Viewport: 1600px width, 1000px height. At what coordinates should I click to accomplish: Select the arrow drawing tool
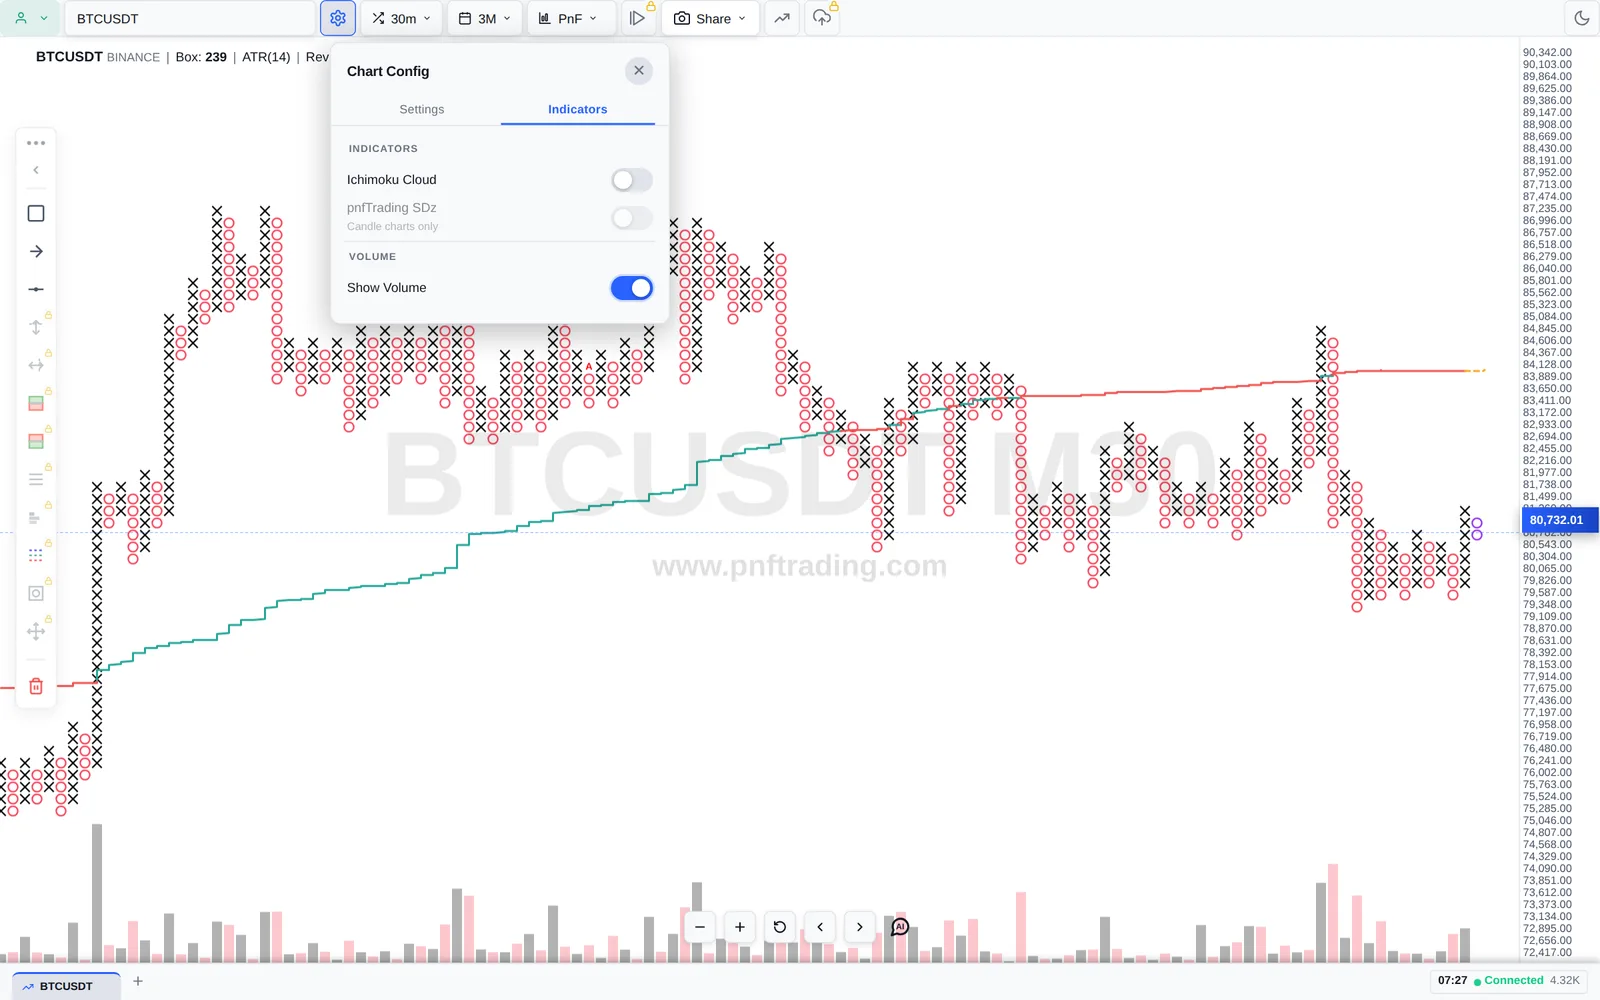click(36, 251)
